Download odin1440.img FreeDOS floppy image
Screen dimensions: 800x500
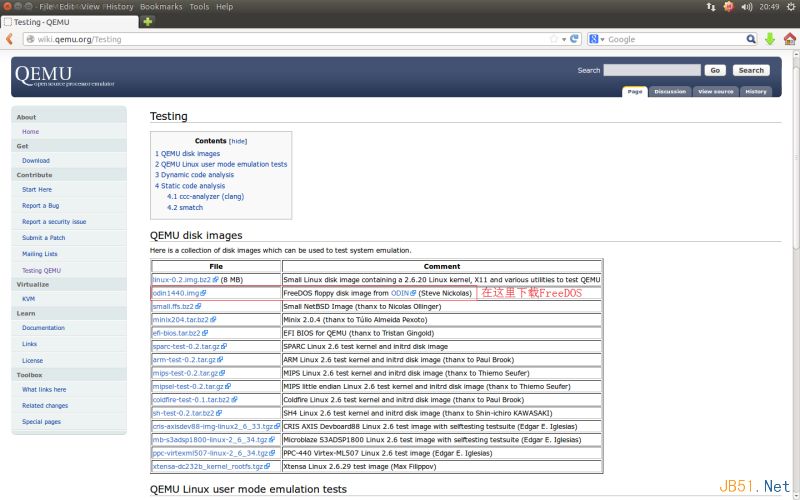(179, 293)
